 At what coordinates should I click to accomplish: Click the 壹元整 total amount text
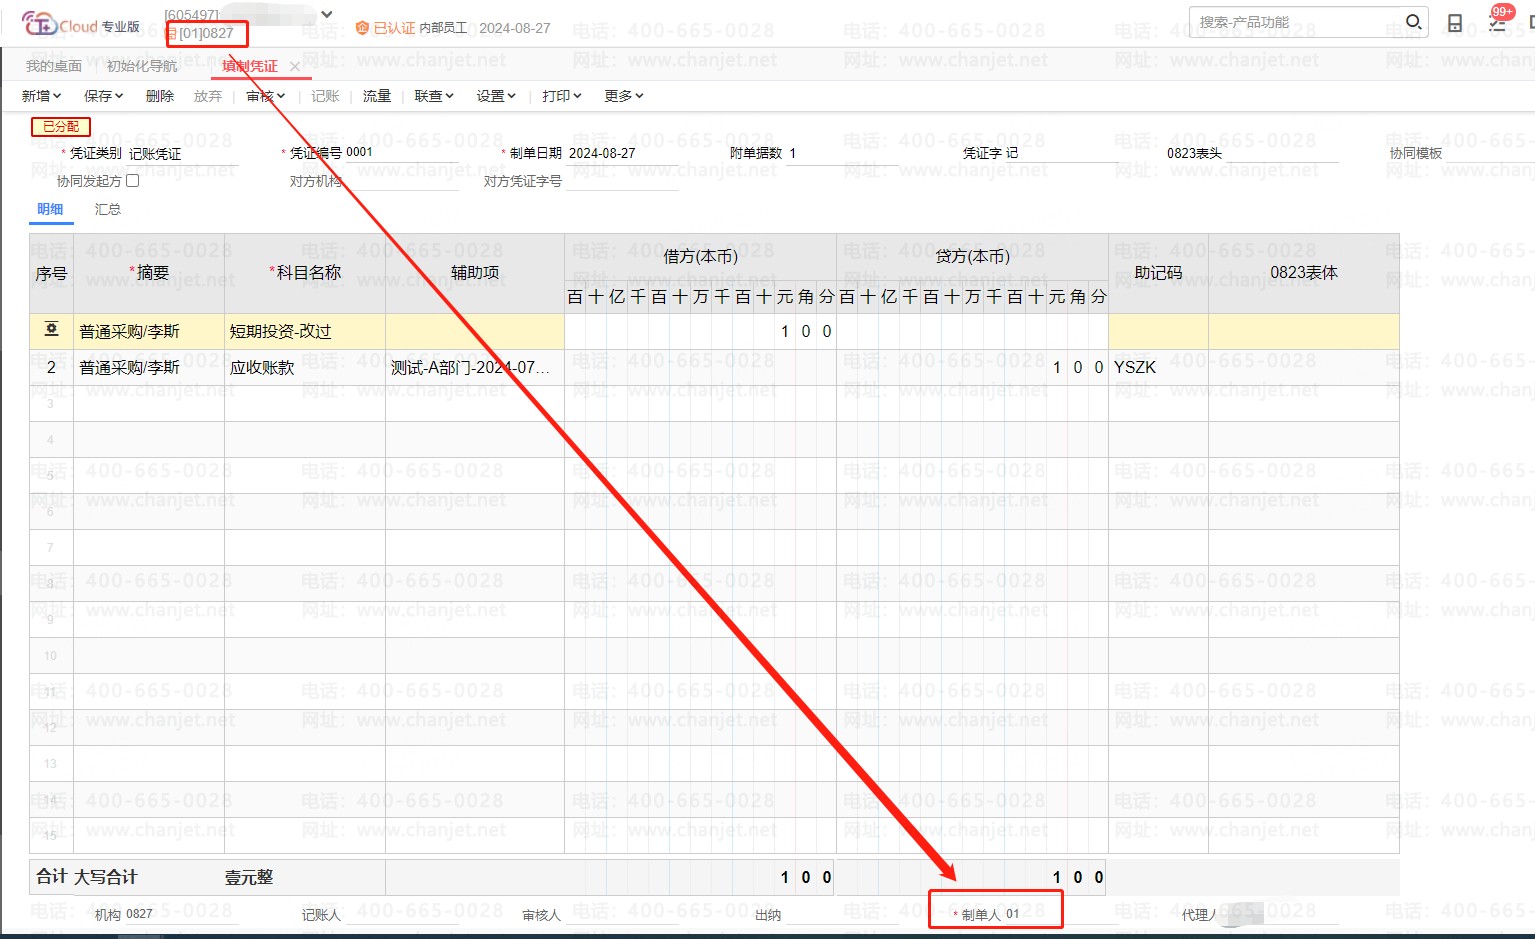pos(249,877)
